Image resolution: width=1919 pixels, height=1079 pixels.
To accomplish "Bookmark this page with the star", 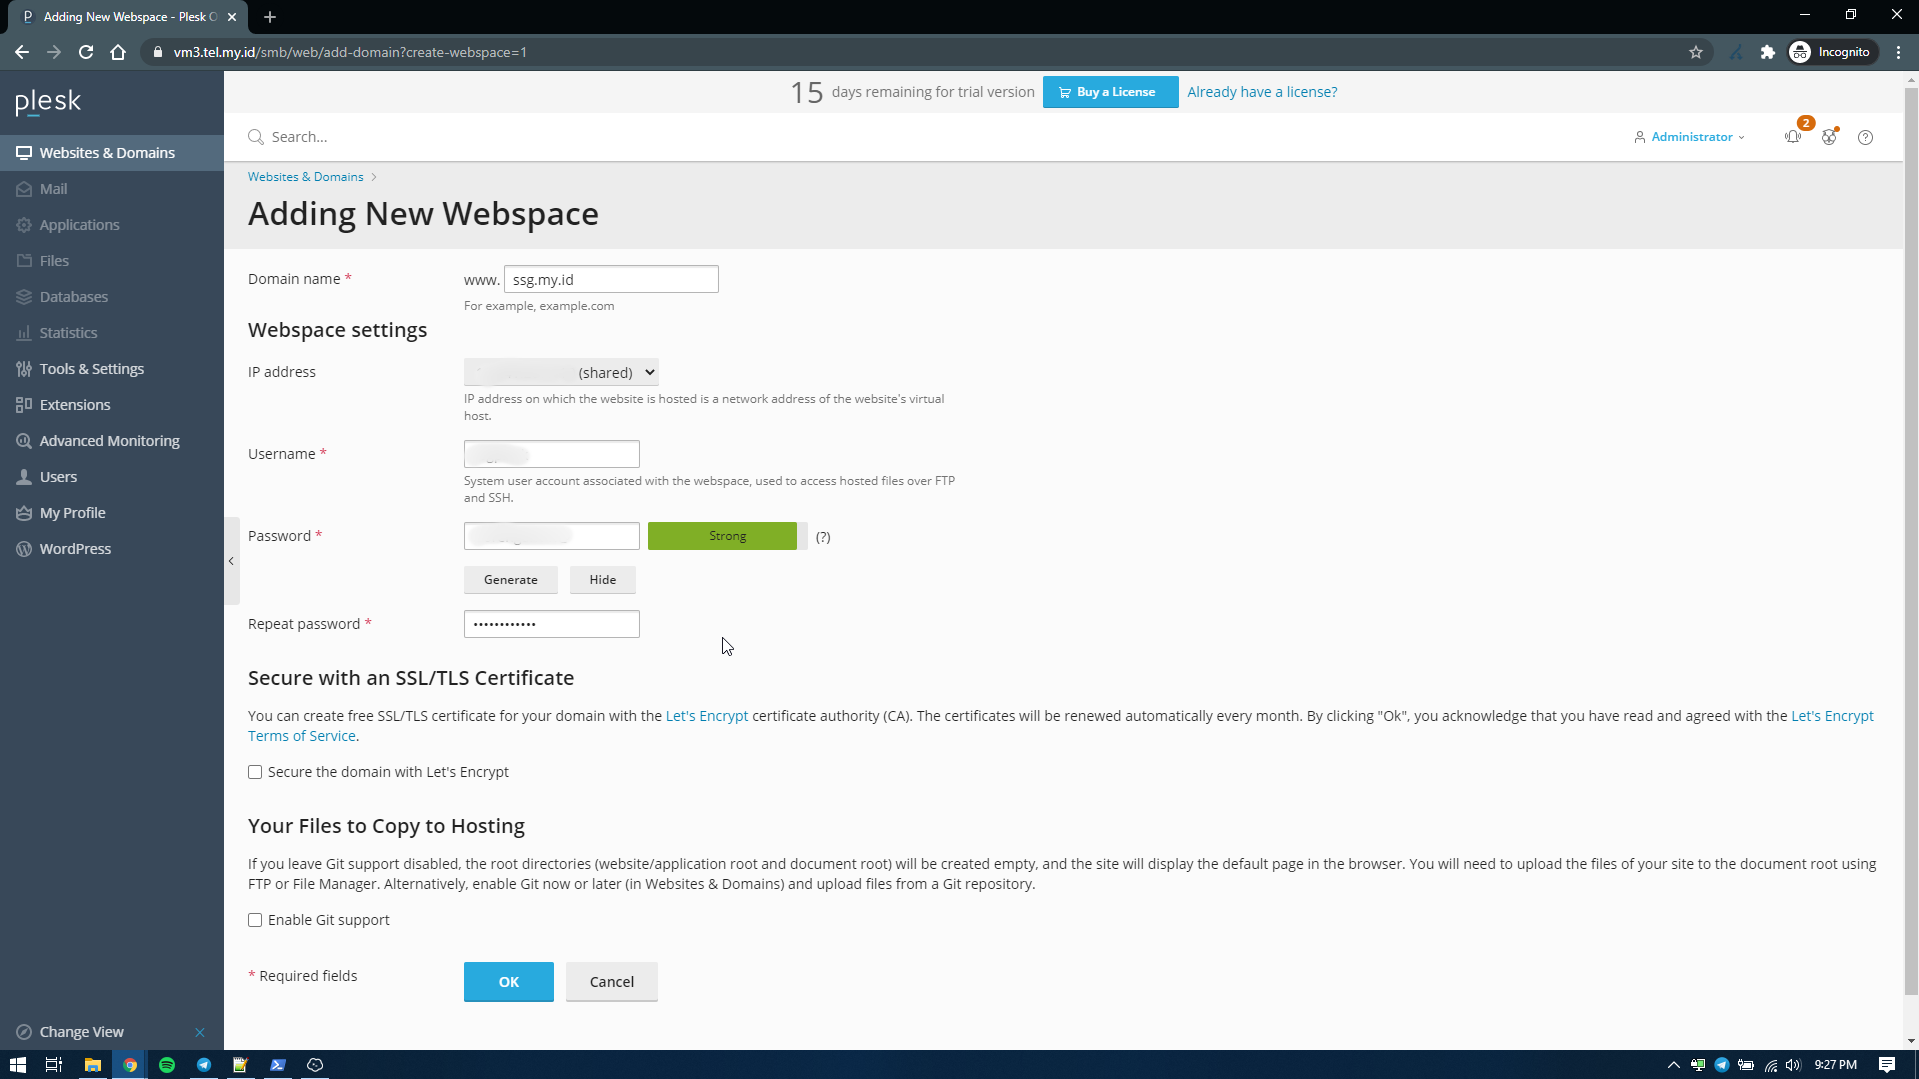I will 1696,52.
